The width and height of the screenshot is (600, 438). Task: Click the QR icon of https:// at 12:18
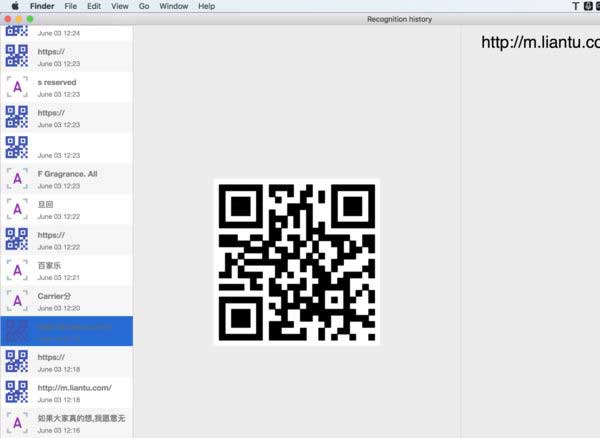click(x=16, y=361)
